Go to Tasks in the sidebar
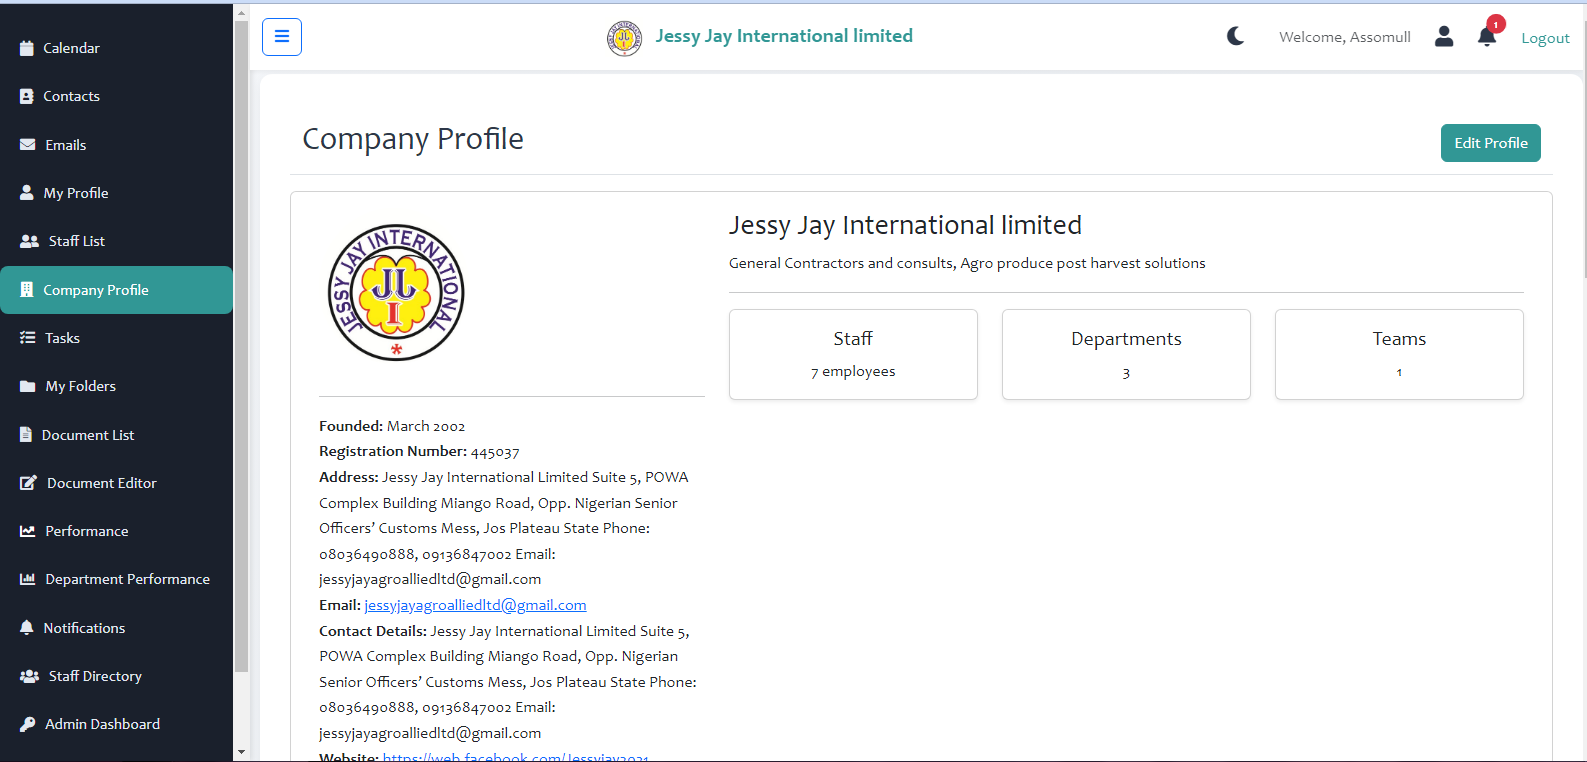 62,338
